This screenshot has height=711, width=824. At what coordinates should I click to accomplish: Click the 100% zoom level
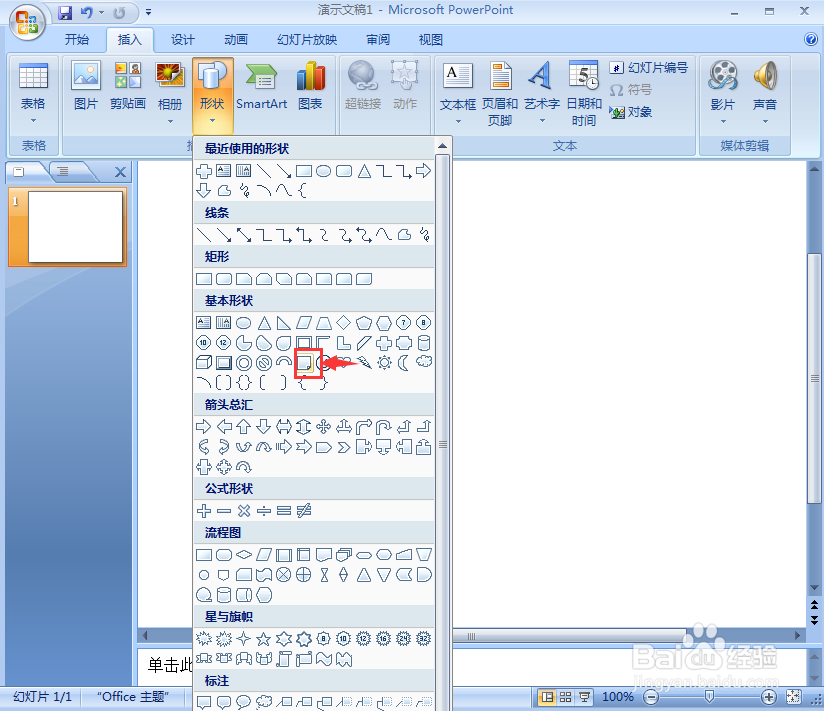point(617,697)
